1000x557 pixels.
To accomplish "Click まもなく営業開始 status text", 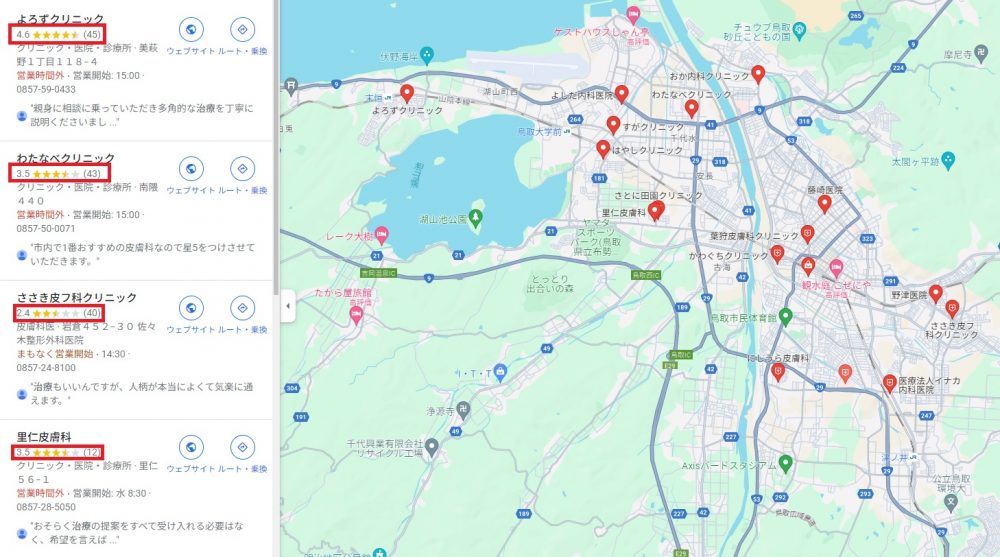I will (55, 353).
